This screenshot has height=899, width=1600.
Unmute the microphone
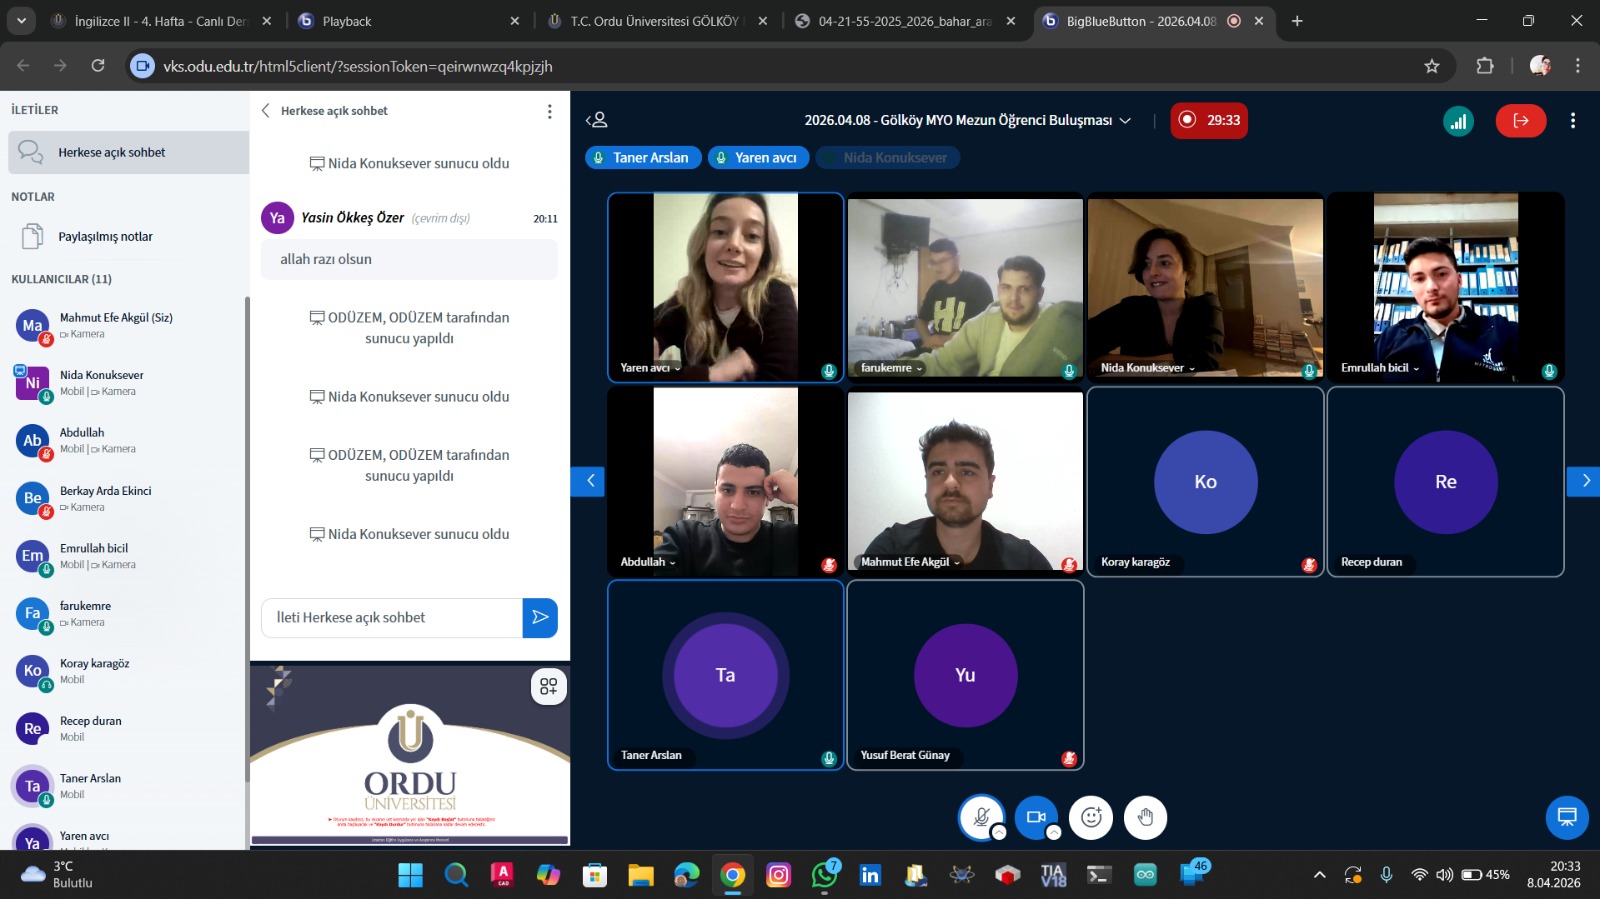pyautogui.click(x=981, y=817)
